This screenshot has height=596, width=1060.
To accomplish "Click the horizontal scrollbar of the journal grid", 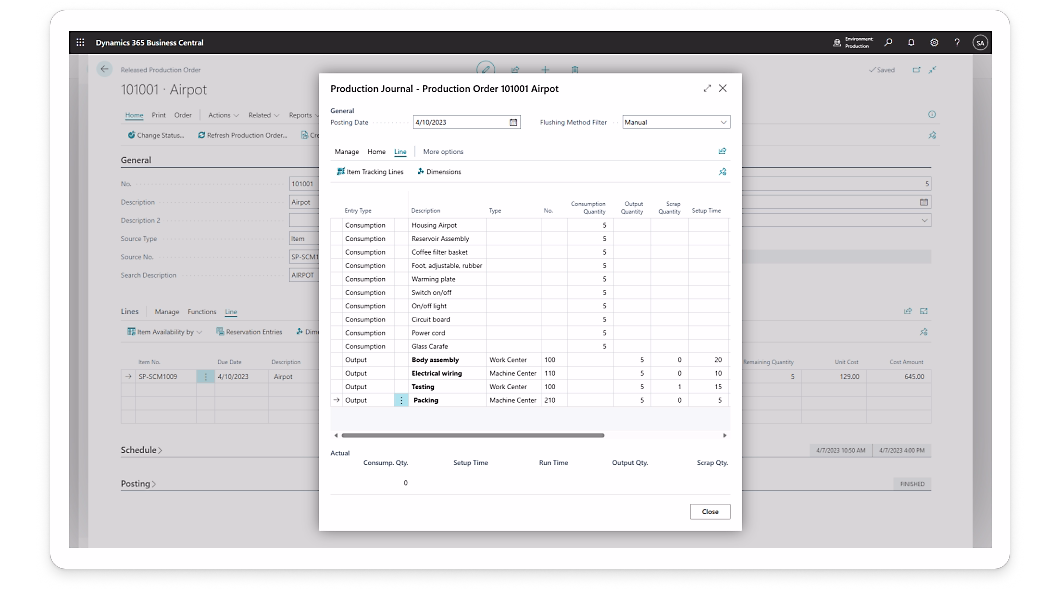I will click(x=473, y=435).
